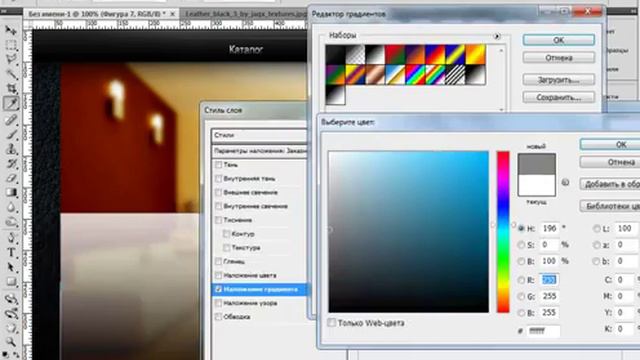This screenshot has height=360, width=640.
Task: Click the presets list scroll-up arrow
Action: (501, 50)
